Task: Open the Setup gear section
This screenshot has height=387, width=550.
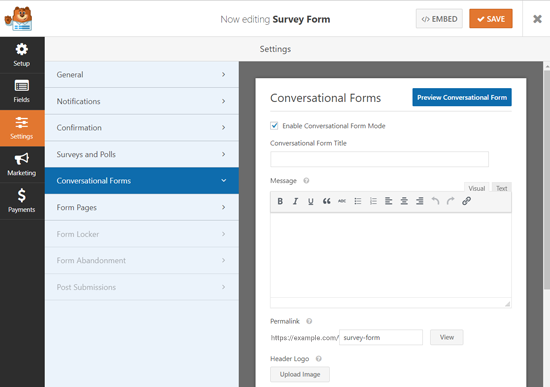Action: [x=22, y=55]
